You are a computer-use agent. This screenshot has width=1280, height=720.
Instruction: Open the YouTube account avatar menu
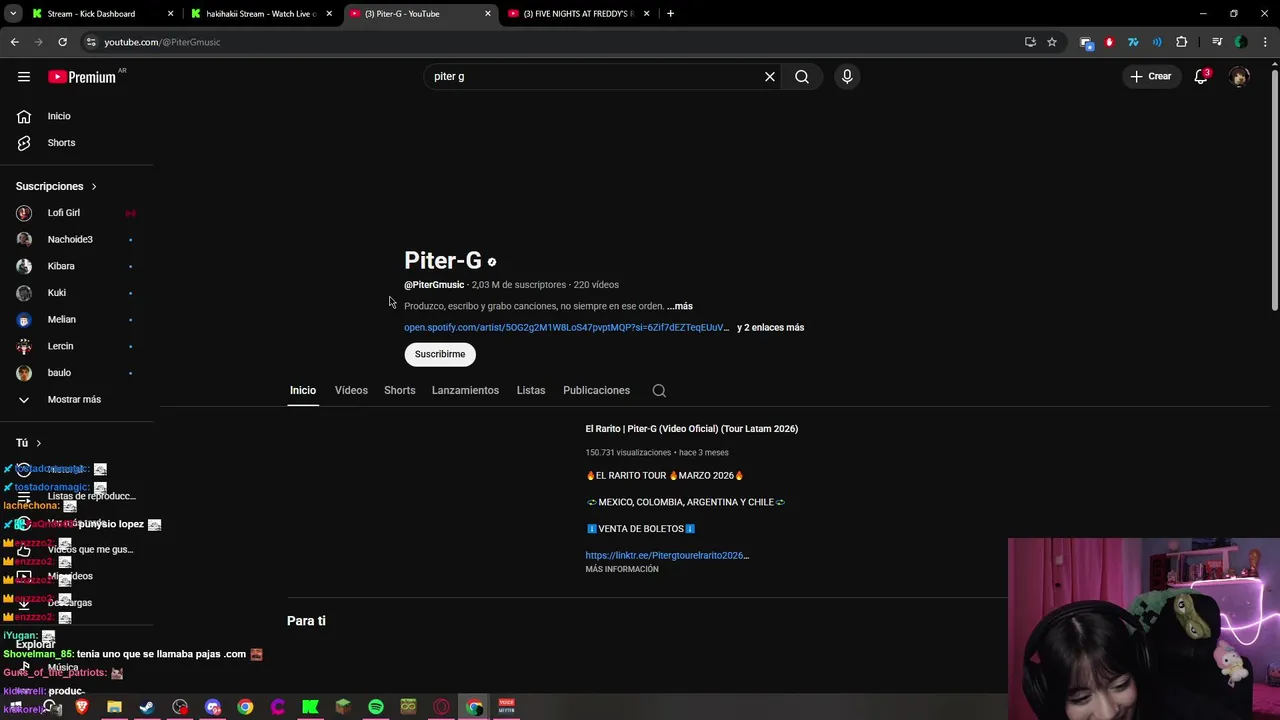[x=1239, y=77]
